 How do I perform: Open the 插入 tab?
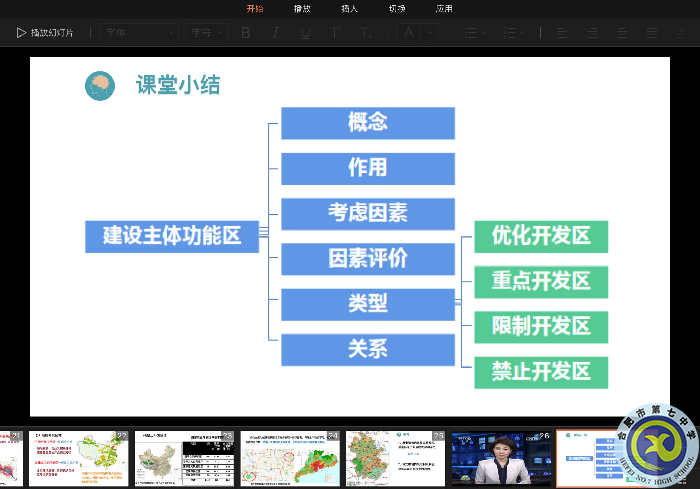349,9
